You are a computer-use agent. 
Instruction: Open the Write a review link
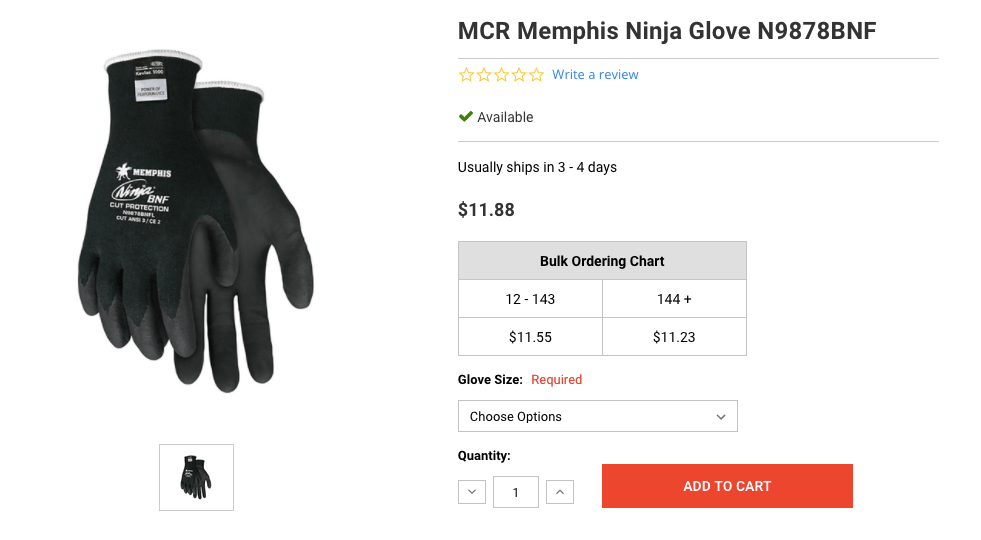click(x=595, y=75)
